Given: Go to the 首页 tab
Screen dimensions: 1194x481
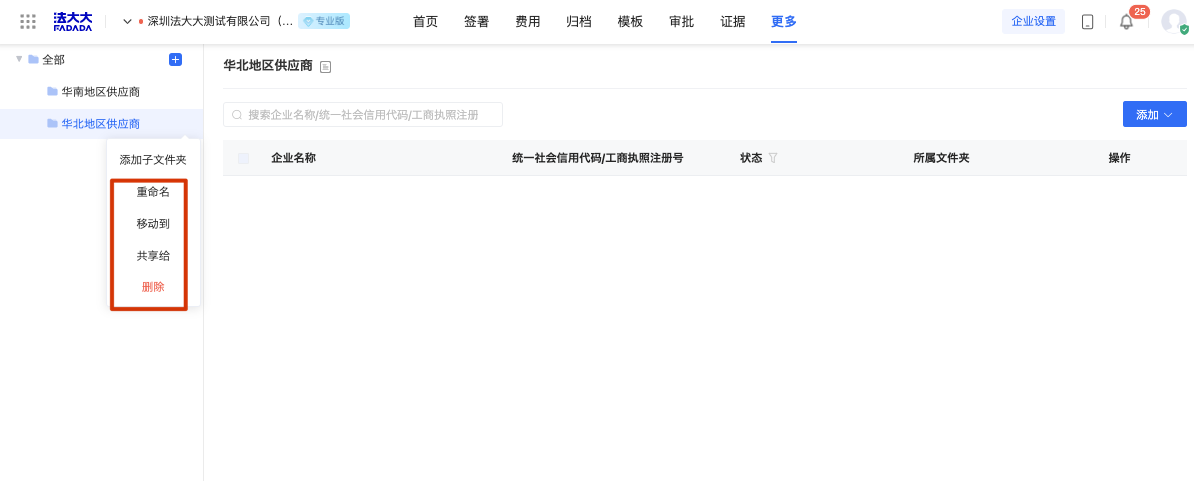Looking at the screenshot, I should click(x=425, y=21).
